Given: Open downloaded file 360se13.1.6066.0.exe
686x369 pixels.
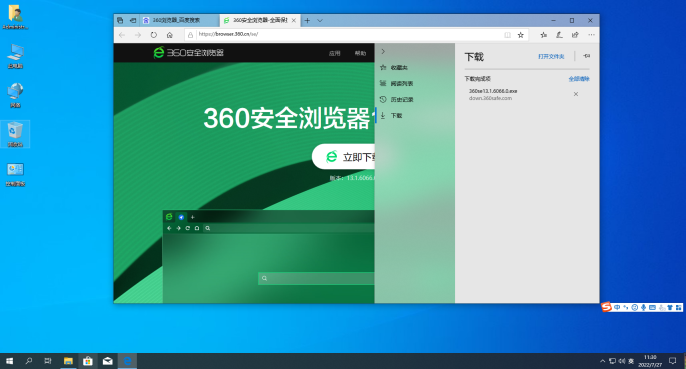Looking at the screenshot, I should (493, 91).
